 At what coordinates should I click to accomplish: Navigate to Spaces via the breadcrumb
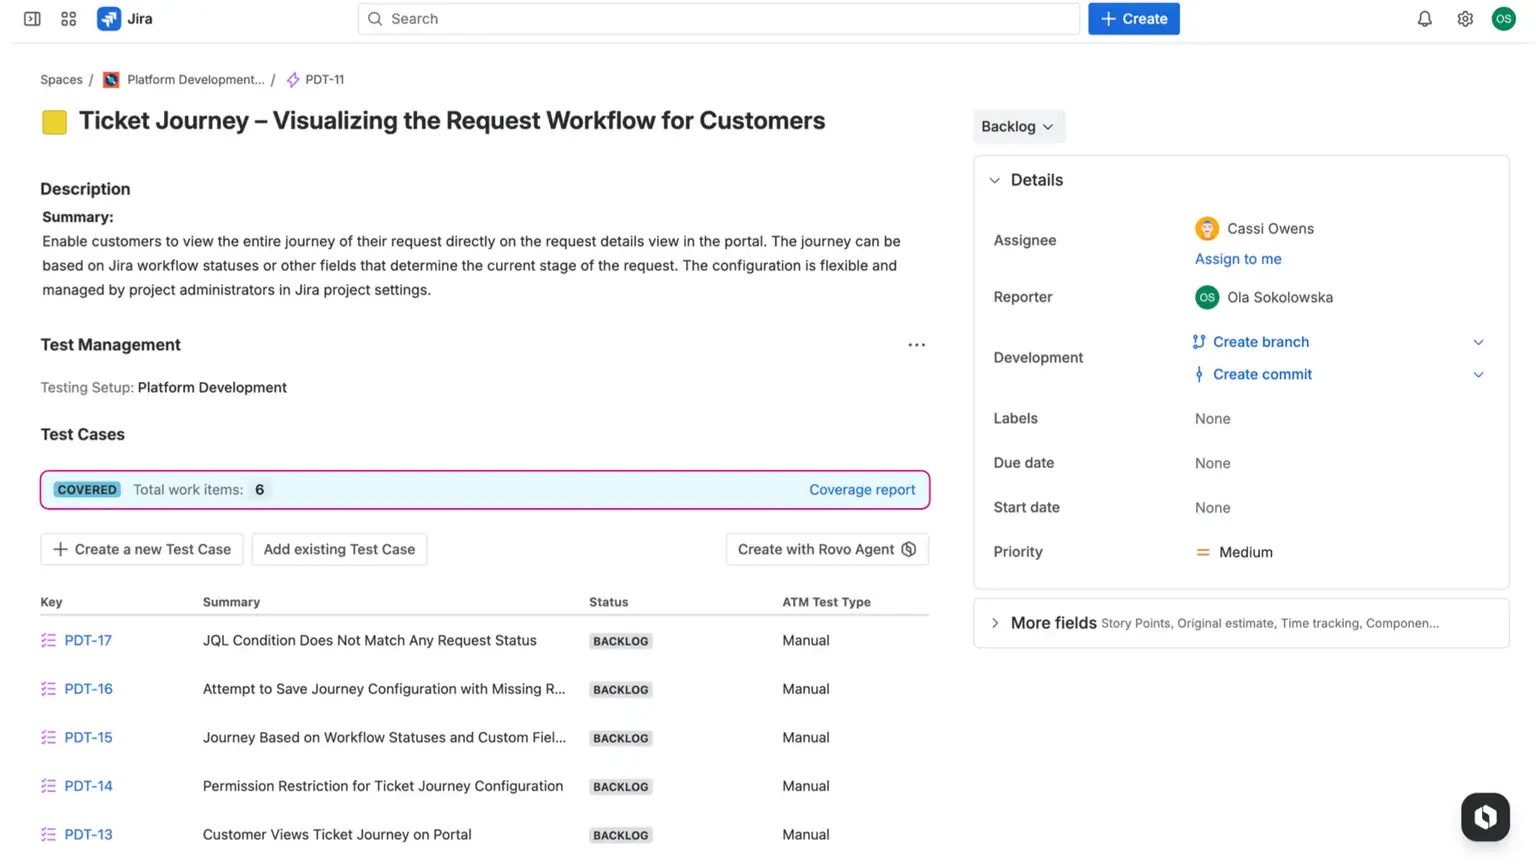pos(61,79)
